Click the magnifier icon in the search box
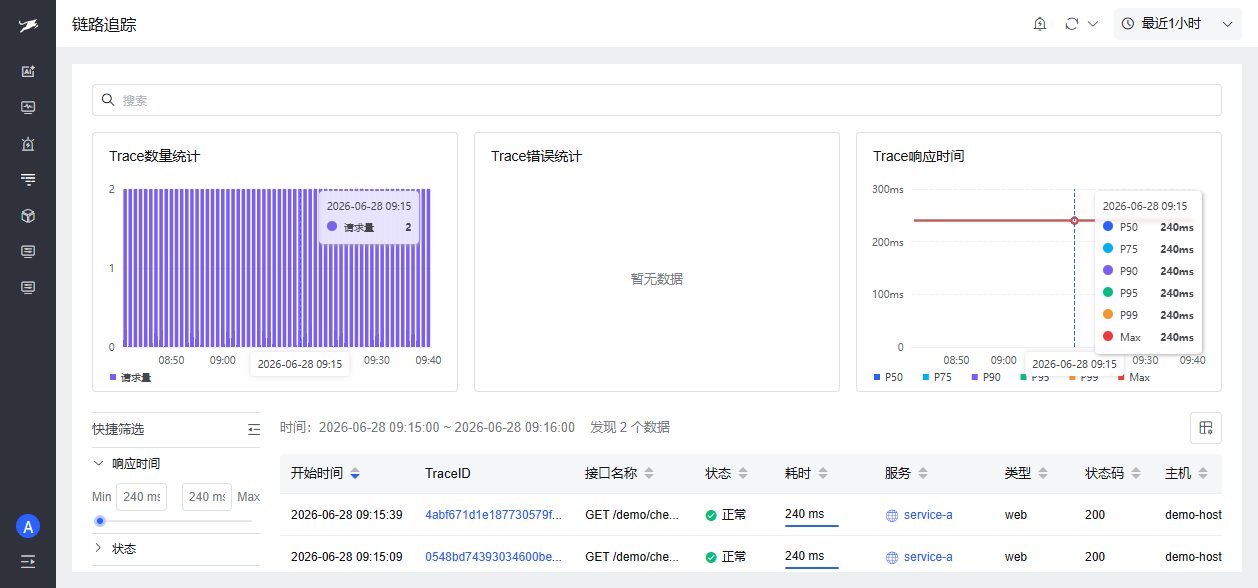 coord(108,100)
